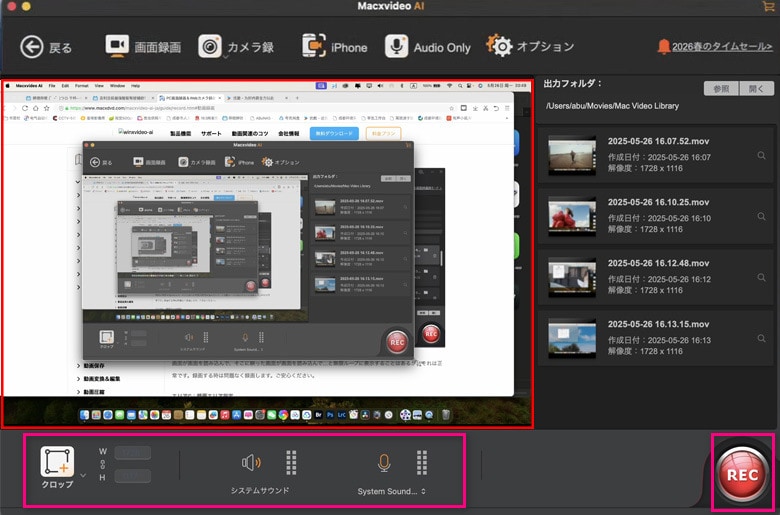Toggle the aspect ratio link between W and H
Screen dimensions: 780x515
coord(102,464)
